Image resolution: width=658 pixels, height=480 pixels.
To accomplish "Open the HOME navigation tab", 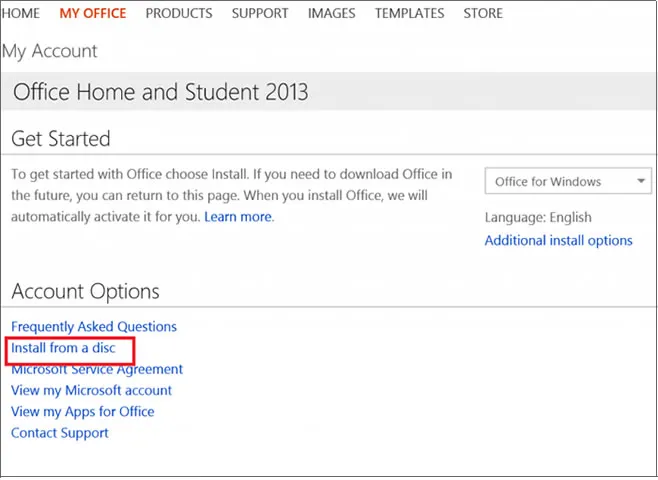I will coord(21,13).
